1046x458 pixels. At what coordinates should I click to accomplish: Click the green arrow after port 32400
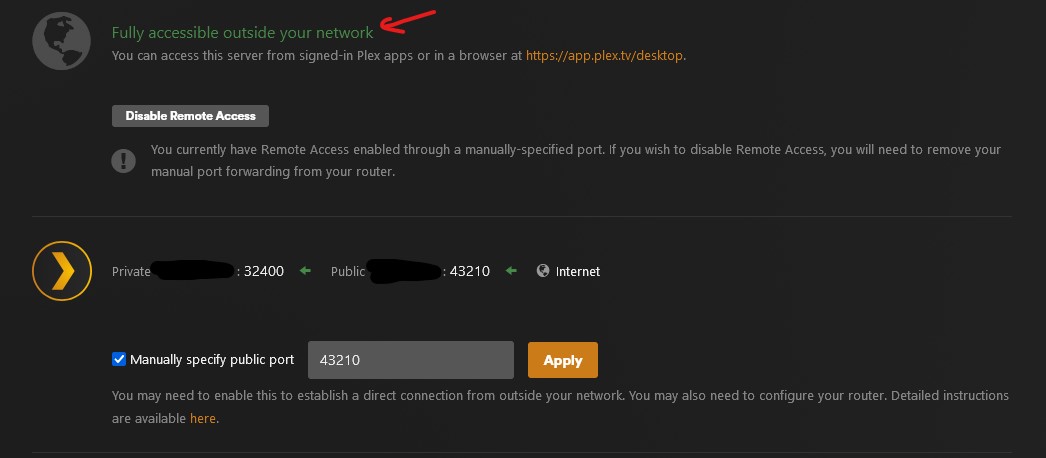point(306,271)
